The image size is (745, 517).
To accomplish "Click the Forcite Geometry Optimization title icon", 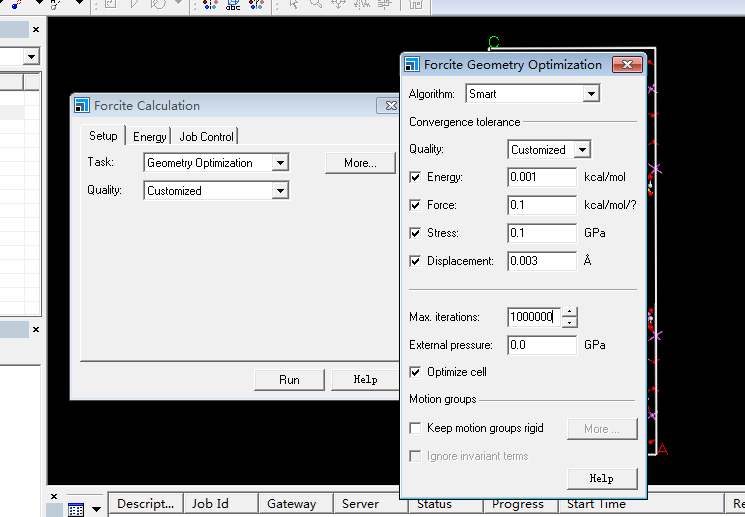I will [412, 64].
